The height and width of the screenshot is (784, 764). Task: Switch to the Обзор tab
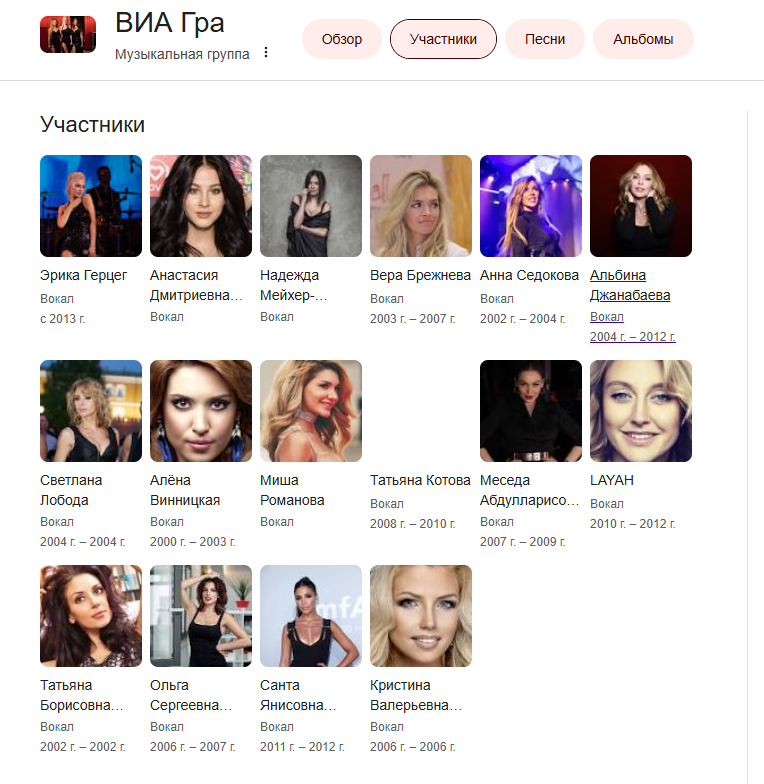pyautogui.click(x=342, y=39)
